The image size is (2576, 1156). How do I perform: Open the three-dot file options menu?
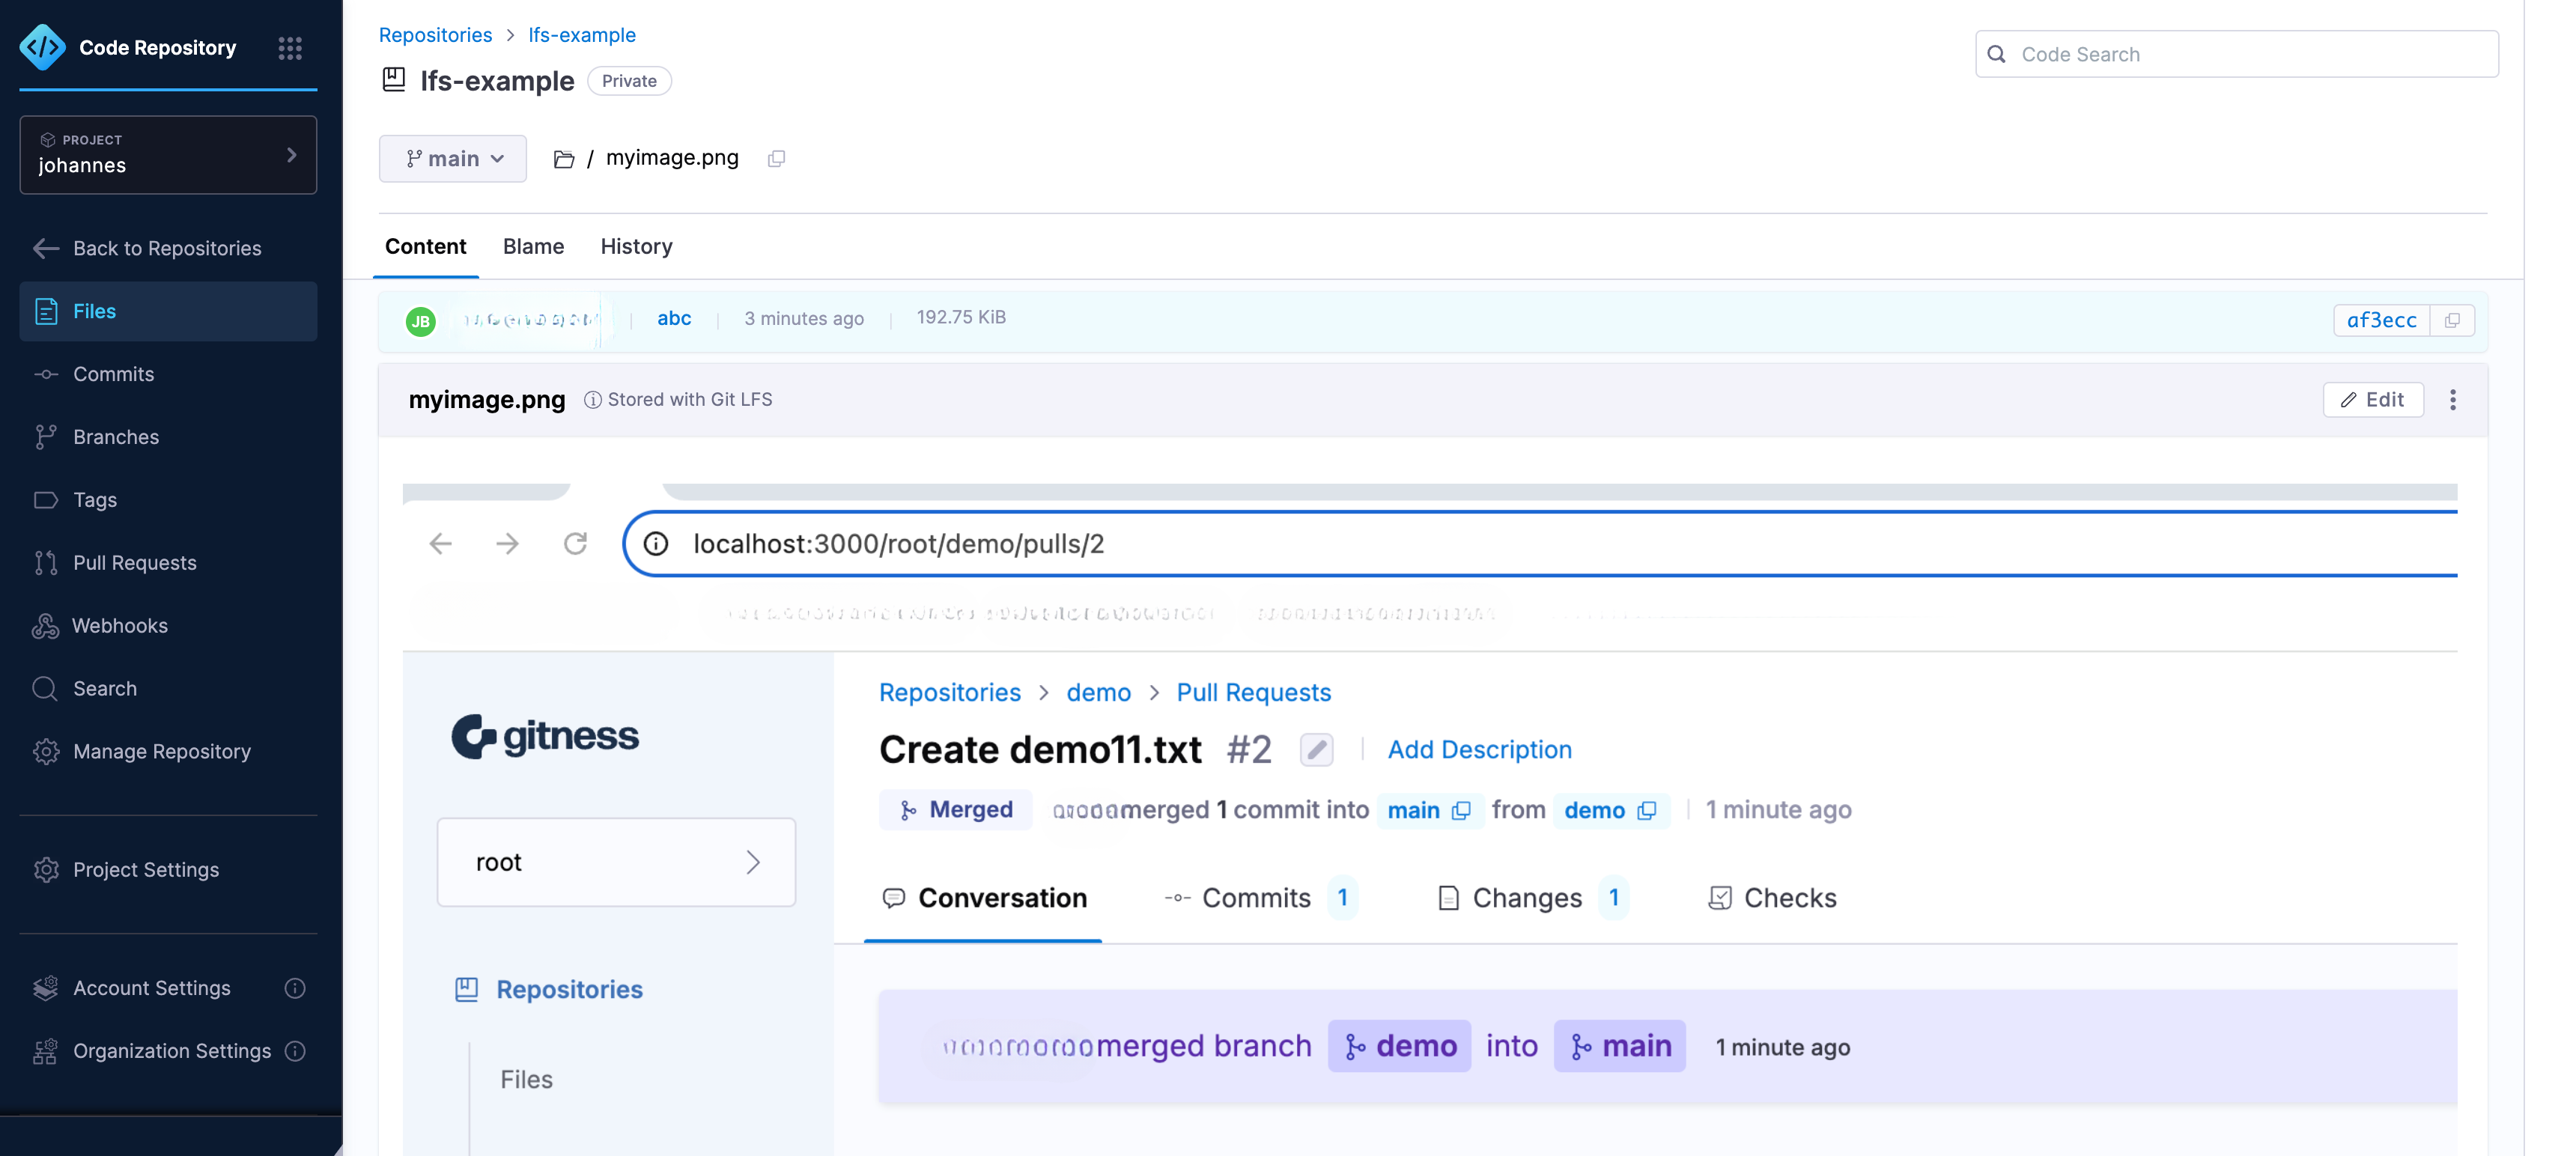tap(2452, 400)
